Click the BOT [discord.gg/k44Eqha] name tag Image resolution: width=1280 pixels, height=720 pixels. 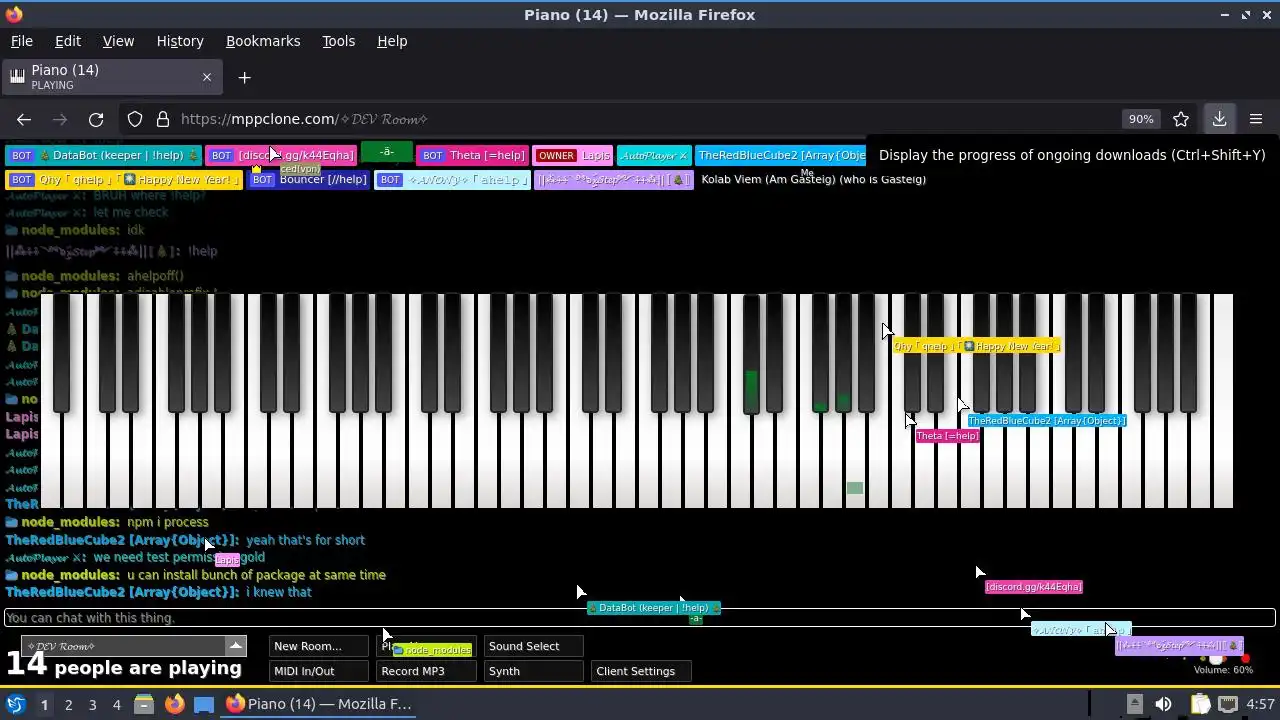point(282,155)
